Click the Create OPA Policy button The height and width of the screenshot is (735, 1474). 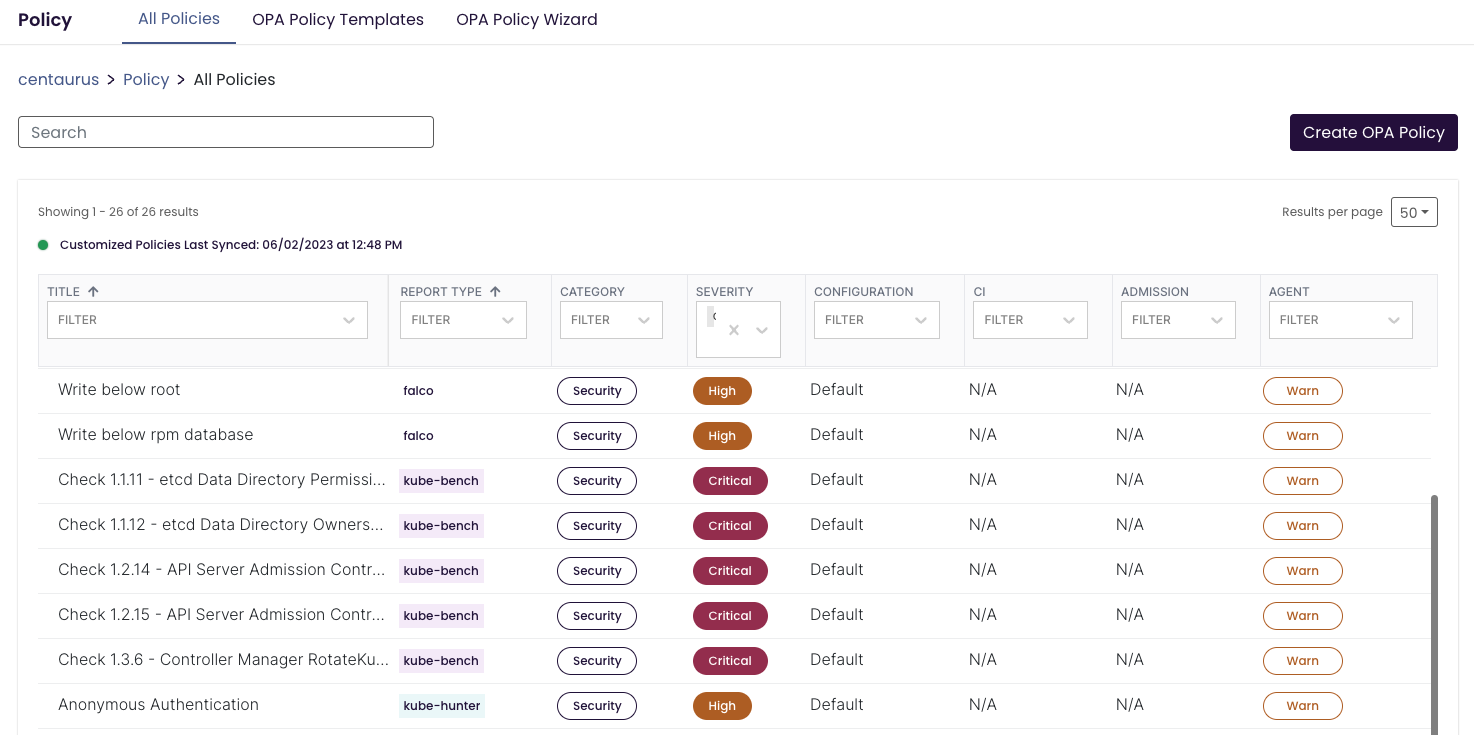click(1373, 132)
